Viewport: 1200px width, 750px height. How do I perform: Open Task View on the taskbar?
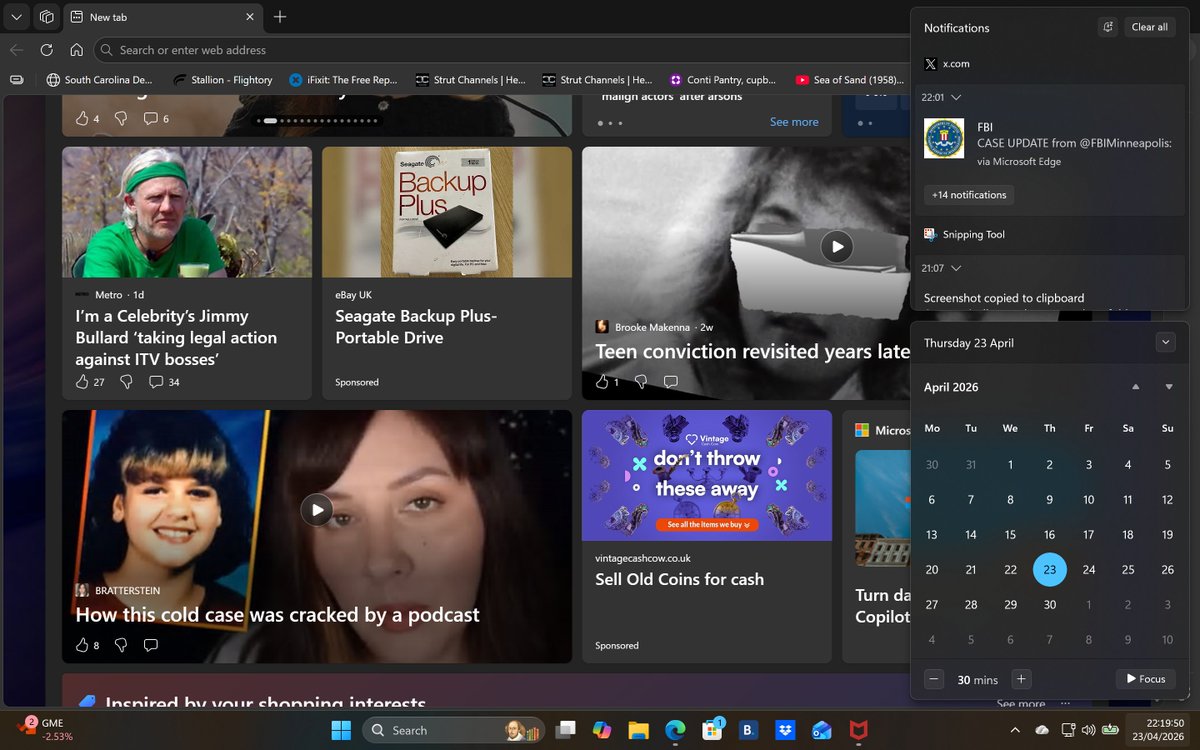tap(566, 730)
